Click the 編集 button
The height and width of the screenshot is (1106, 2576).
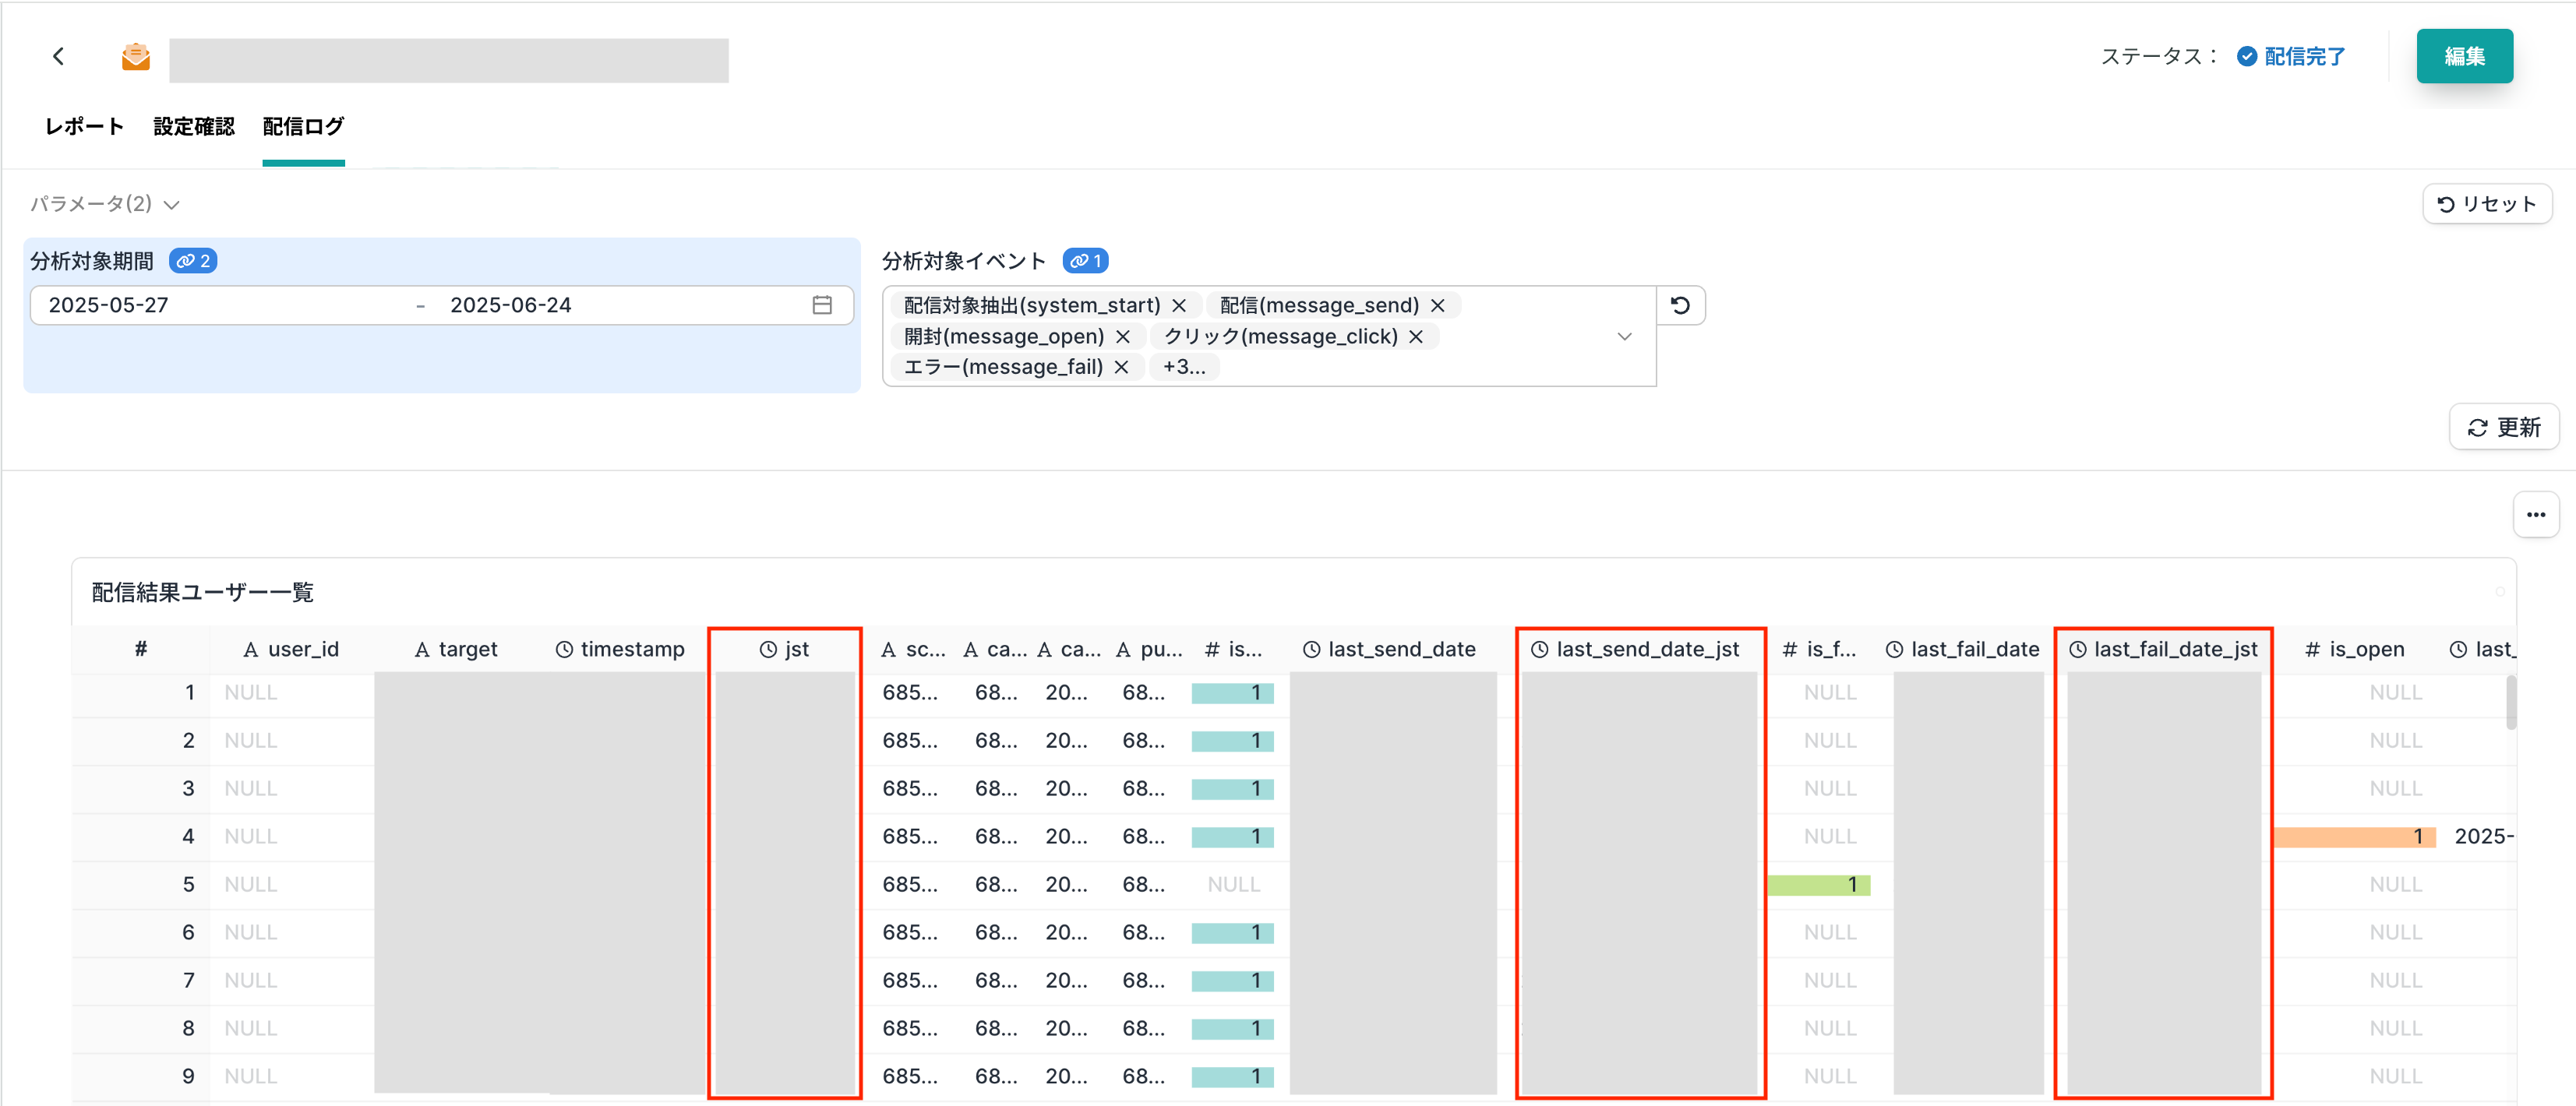click(x=2464, y=57)
